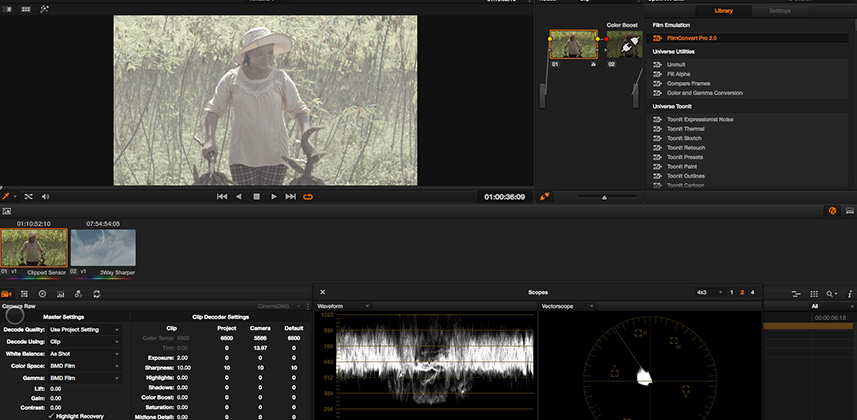This screenshot has width=857, height=420.
Task: Open the Camera Raw palette icon
Action: pyautogui.click(x=7, y=294)
